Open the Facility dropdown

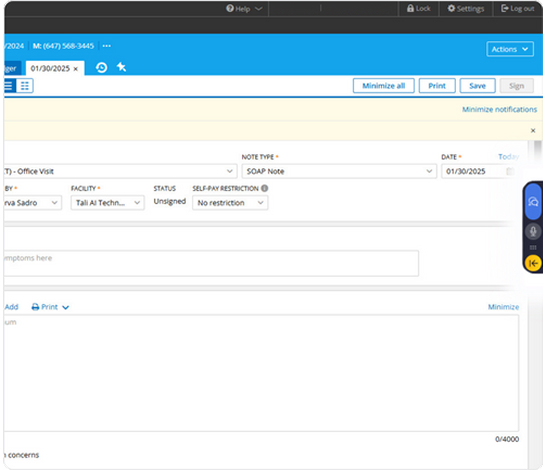pyautogui.click(x=108, y=203)
